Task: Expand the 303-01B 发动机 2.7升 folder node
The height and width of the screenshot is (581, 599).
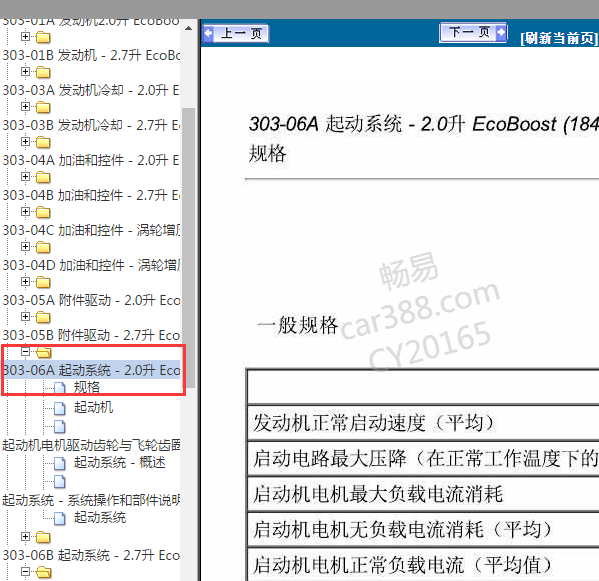Action: coord(25,72)
